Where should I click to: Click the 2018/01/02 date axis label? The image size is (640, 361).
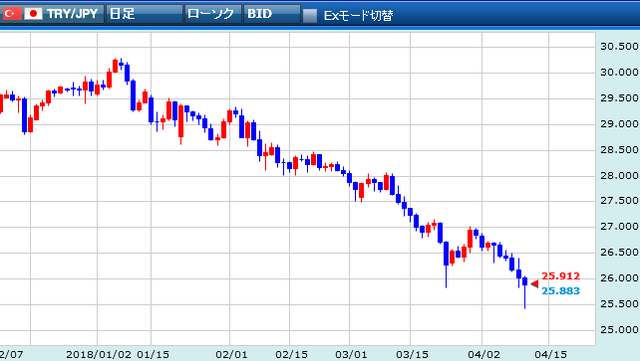tap(99, 354)
